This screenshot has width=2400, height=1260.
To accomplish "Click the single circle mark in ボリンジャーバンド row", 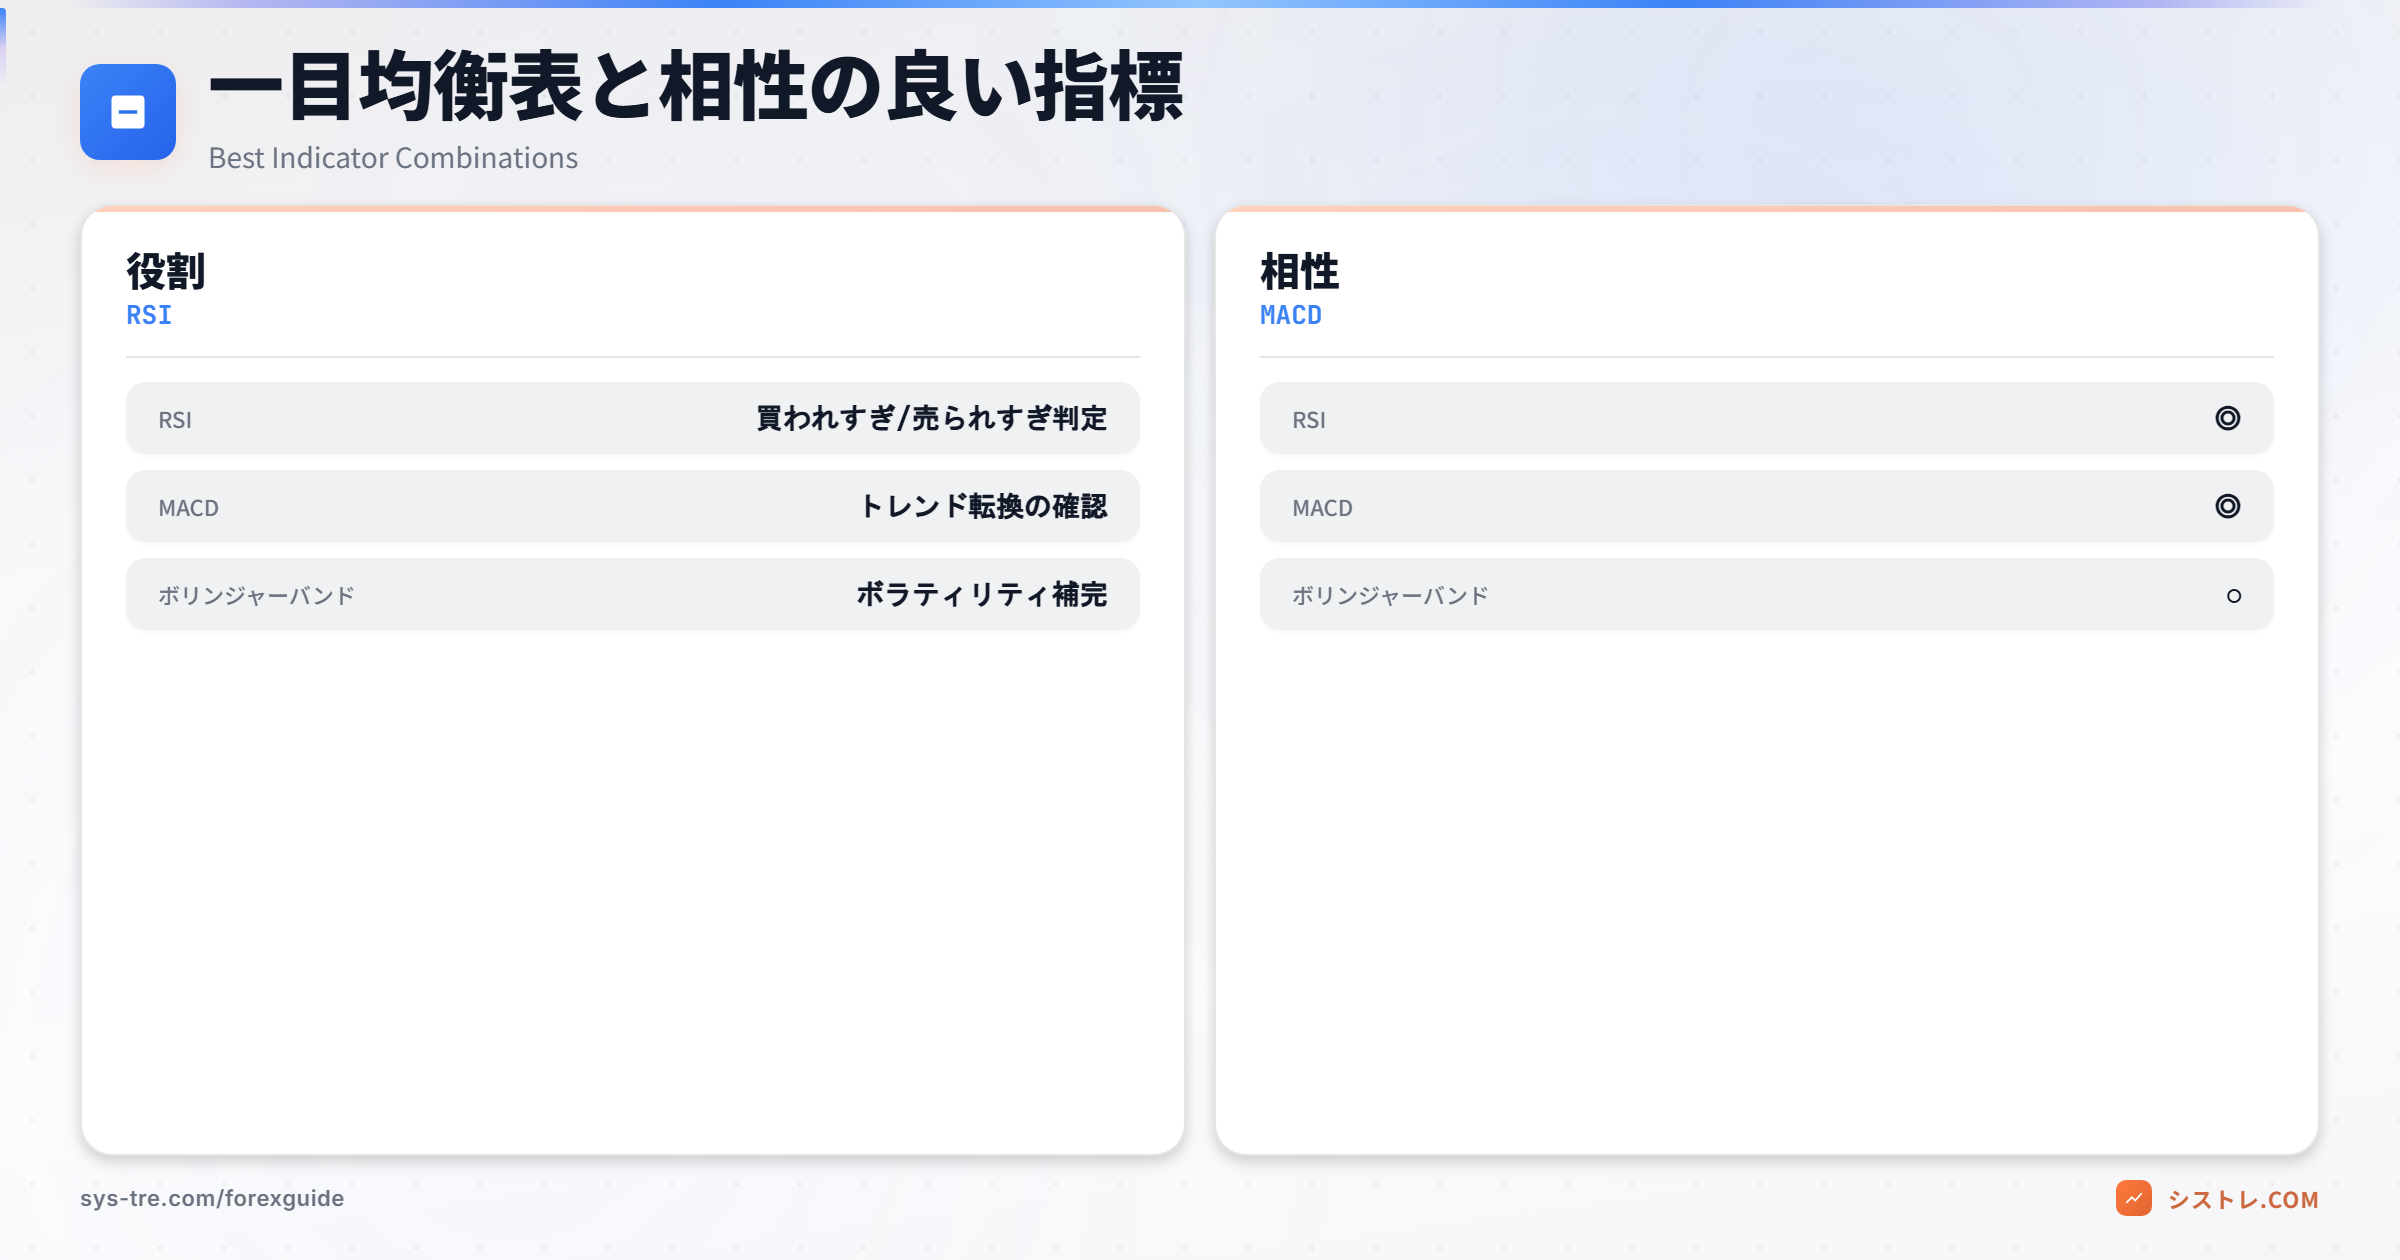I will (x=2233, y=596).
